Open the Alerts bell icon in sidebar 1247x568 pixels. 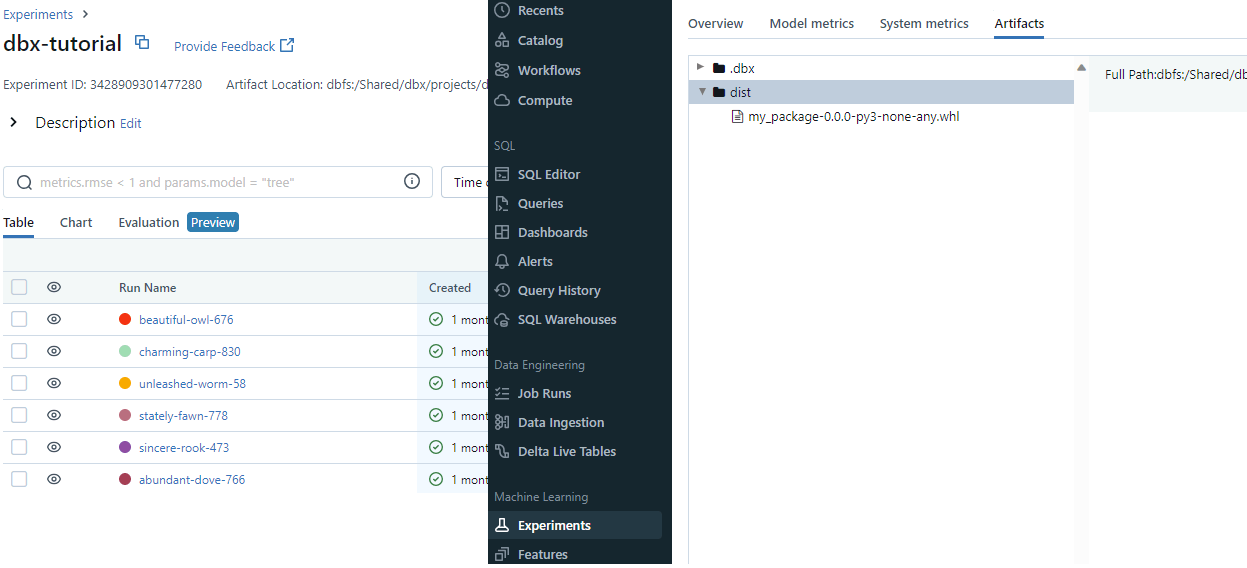click(x=502, y=261)
